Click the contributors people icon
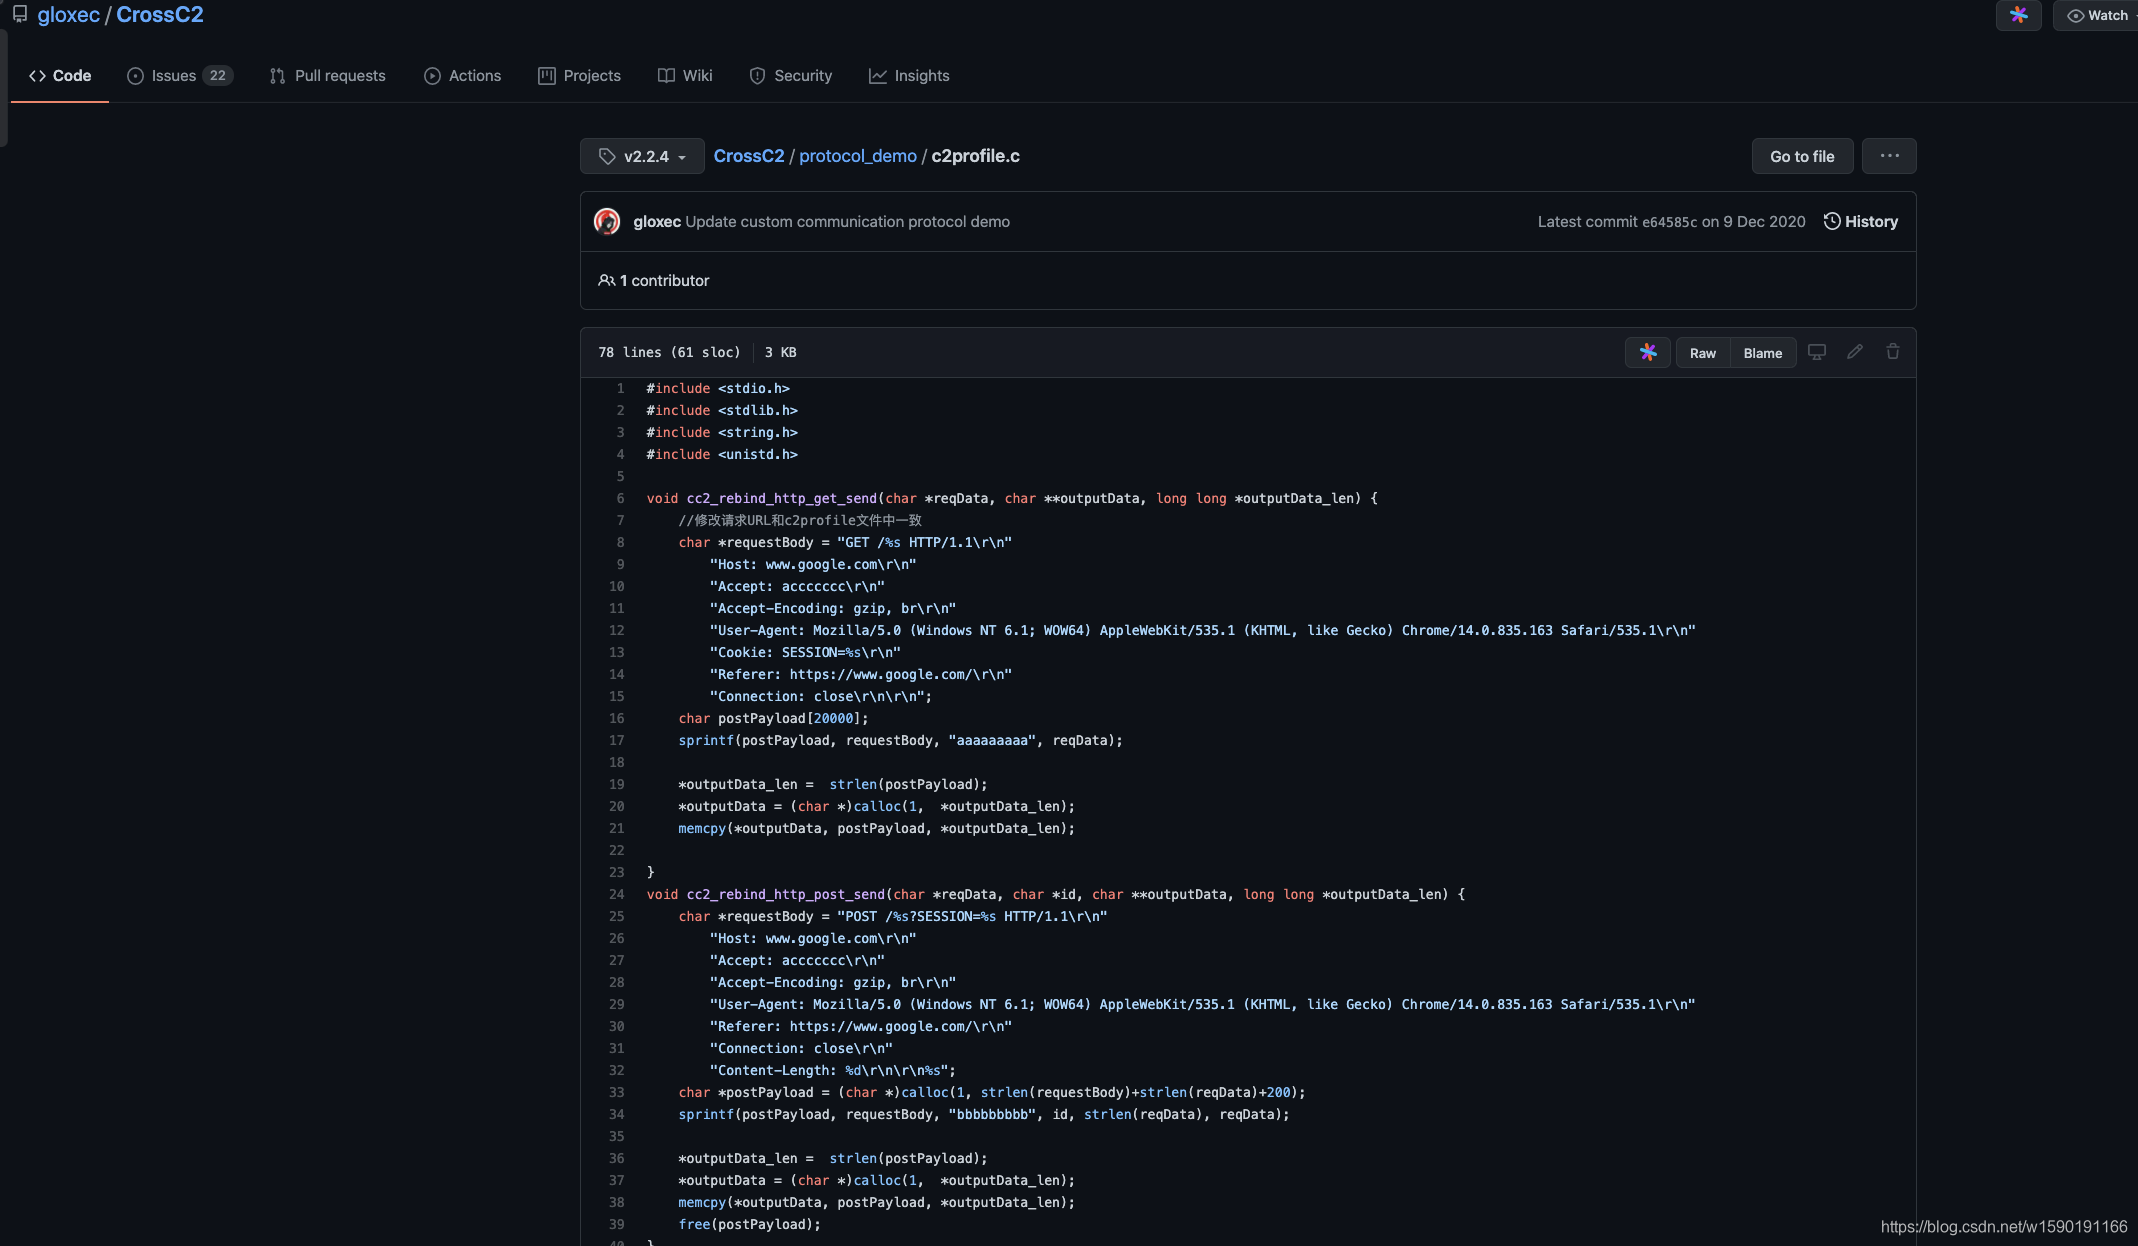 (x=606, y=280)
